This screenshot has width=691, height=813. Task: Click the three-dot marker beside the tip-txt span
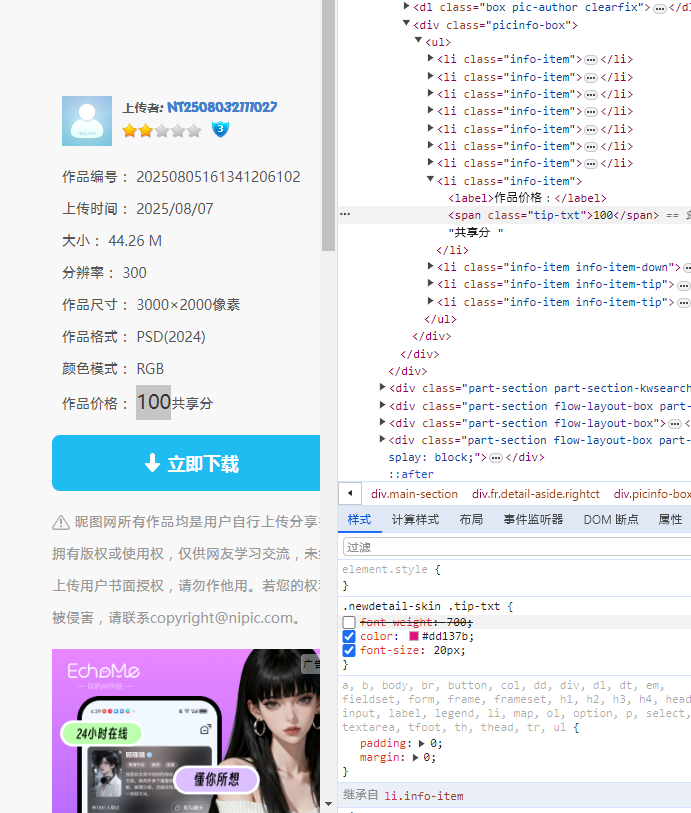[x=345, y=215]
